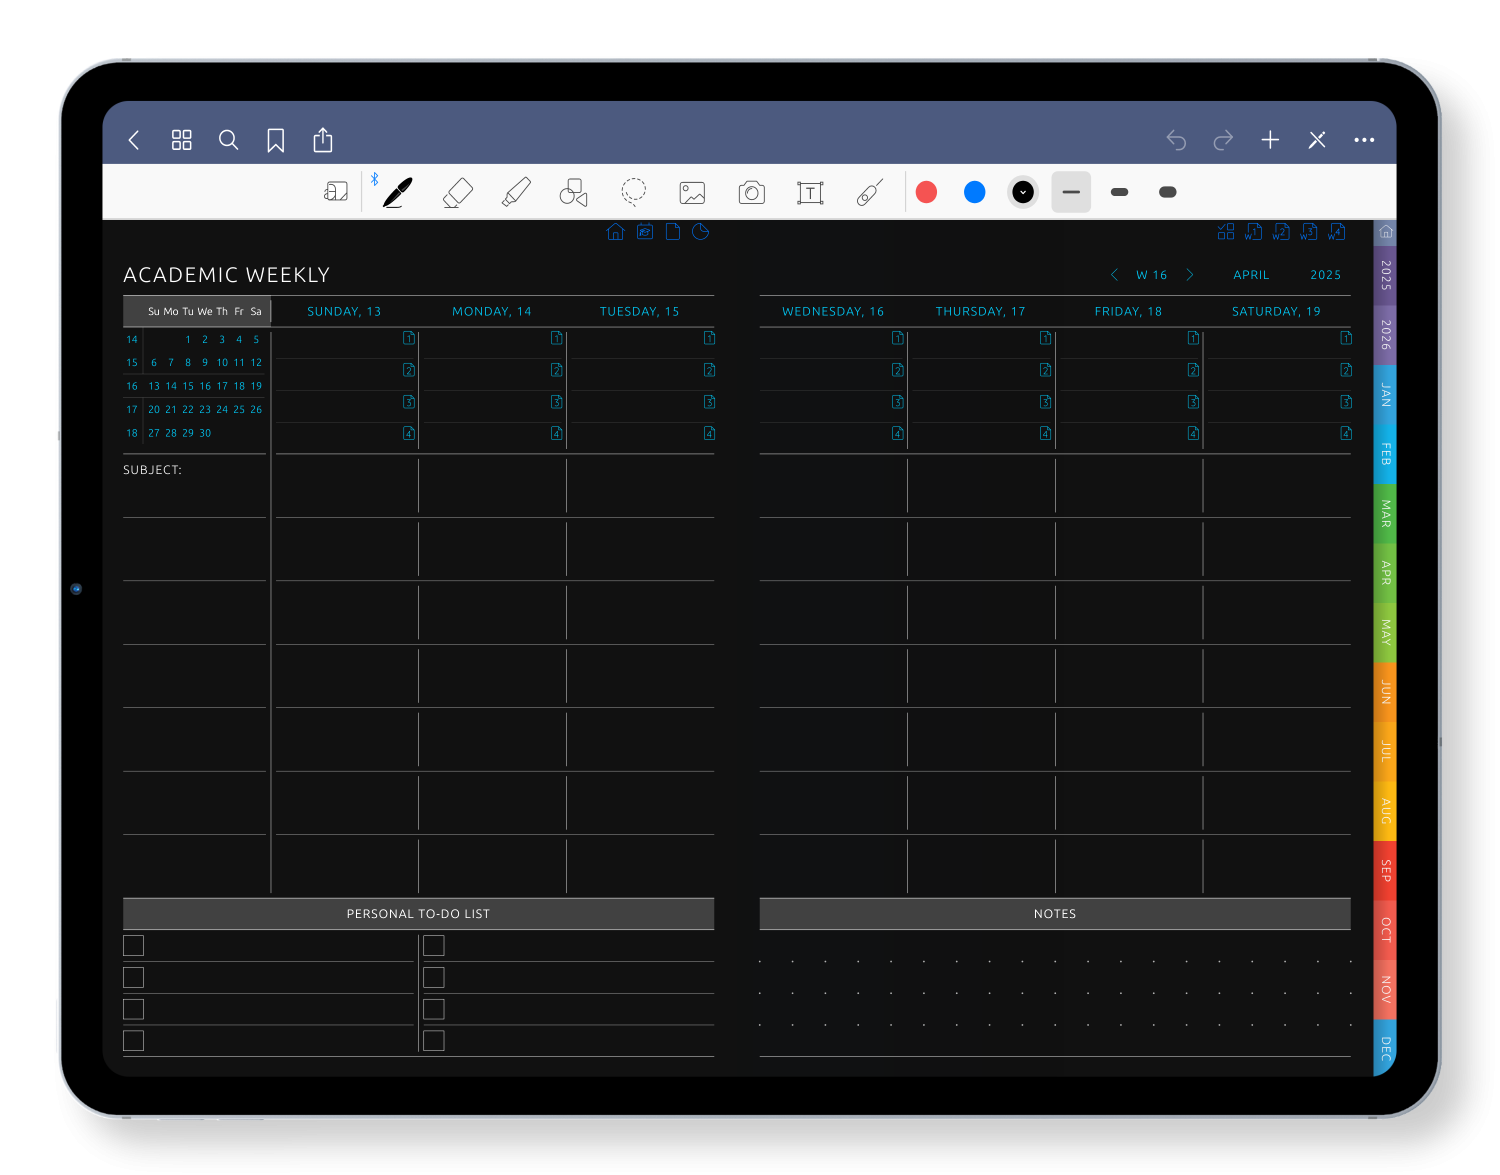The width and height of the screenshot is (1500, 1175).
Task: Select the Lasso selection tool
Action: point(633,191)
